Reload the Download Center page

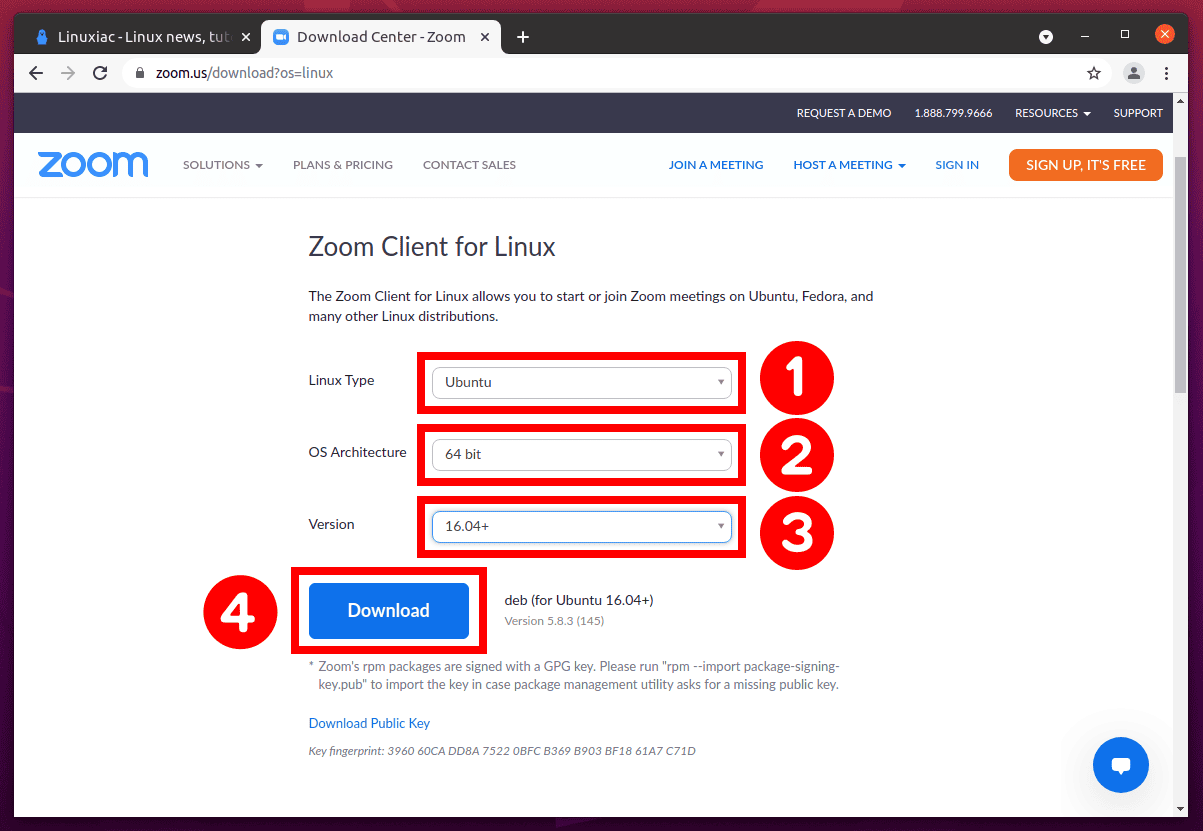pyautogui.click(x=100, y=72)
